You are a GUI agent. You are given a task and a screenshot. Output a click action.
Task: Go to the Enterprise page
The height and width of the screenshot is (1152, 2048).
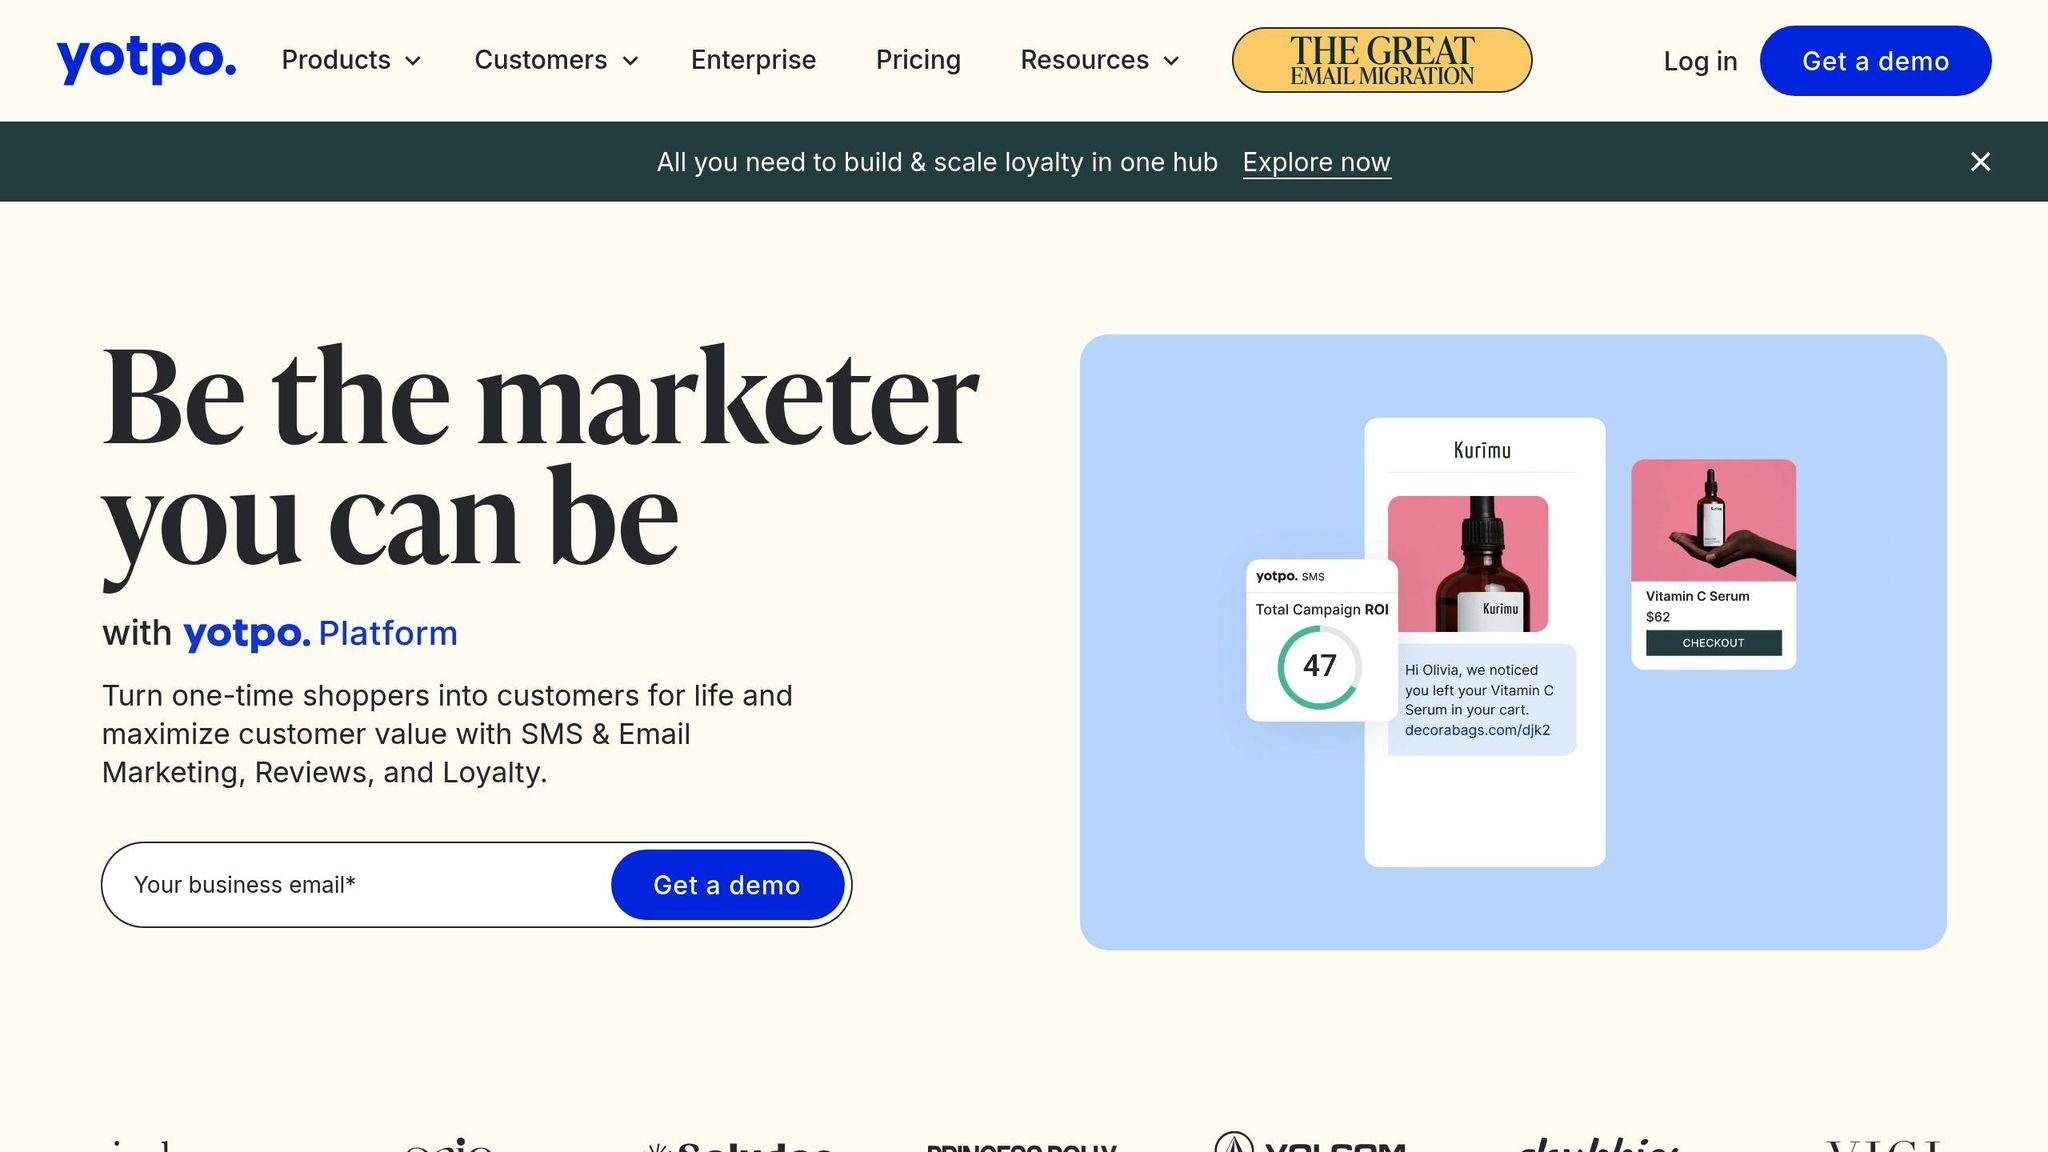point(753,60)
